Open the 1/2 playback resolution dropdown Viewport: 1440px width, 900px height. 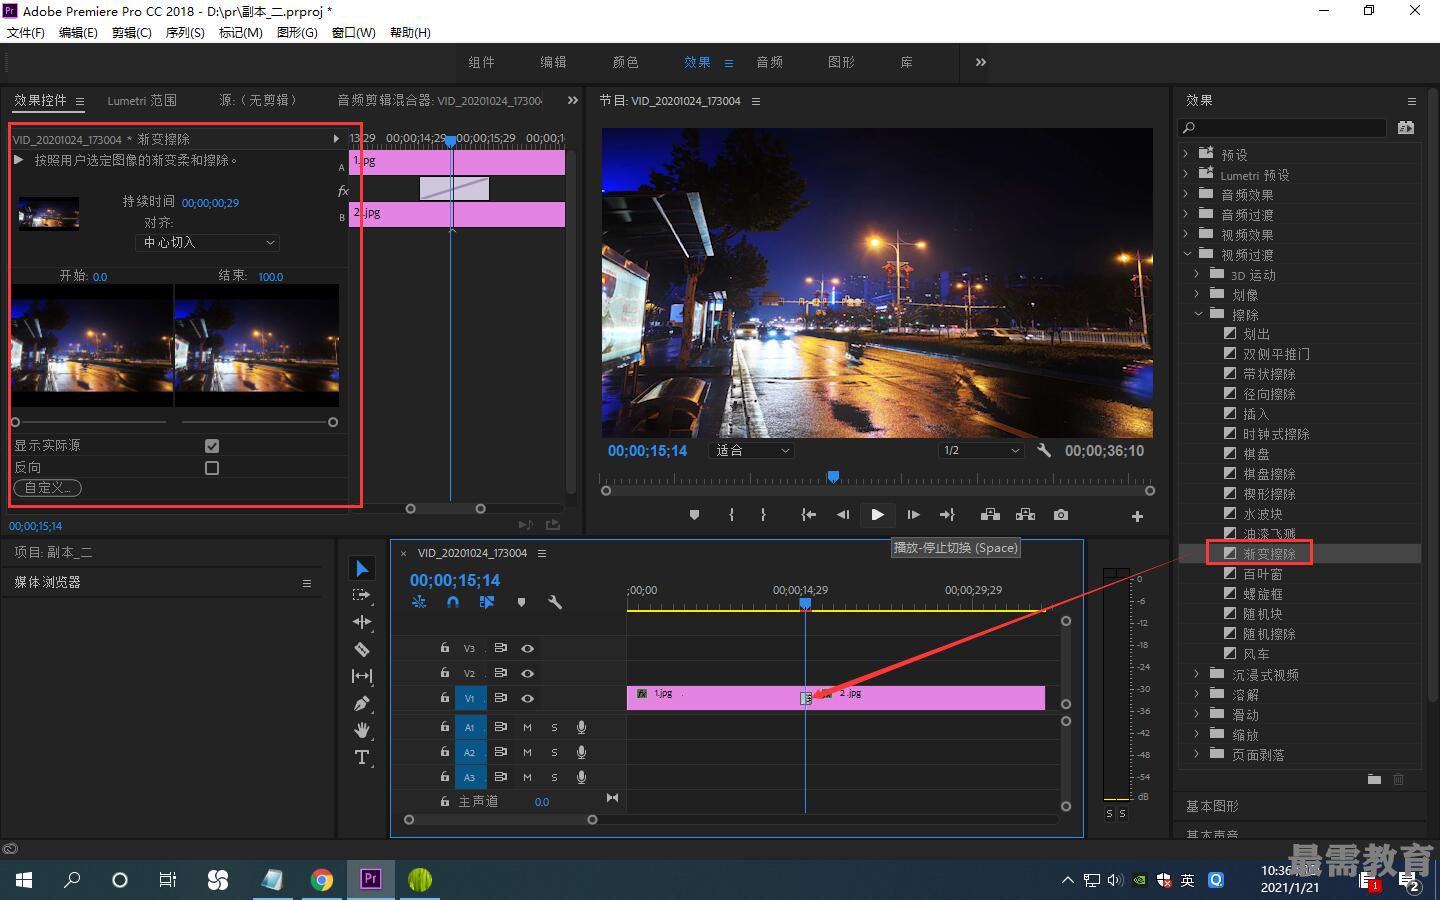(x=982, y=451)
